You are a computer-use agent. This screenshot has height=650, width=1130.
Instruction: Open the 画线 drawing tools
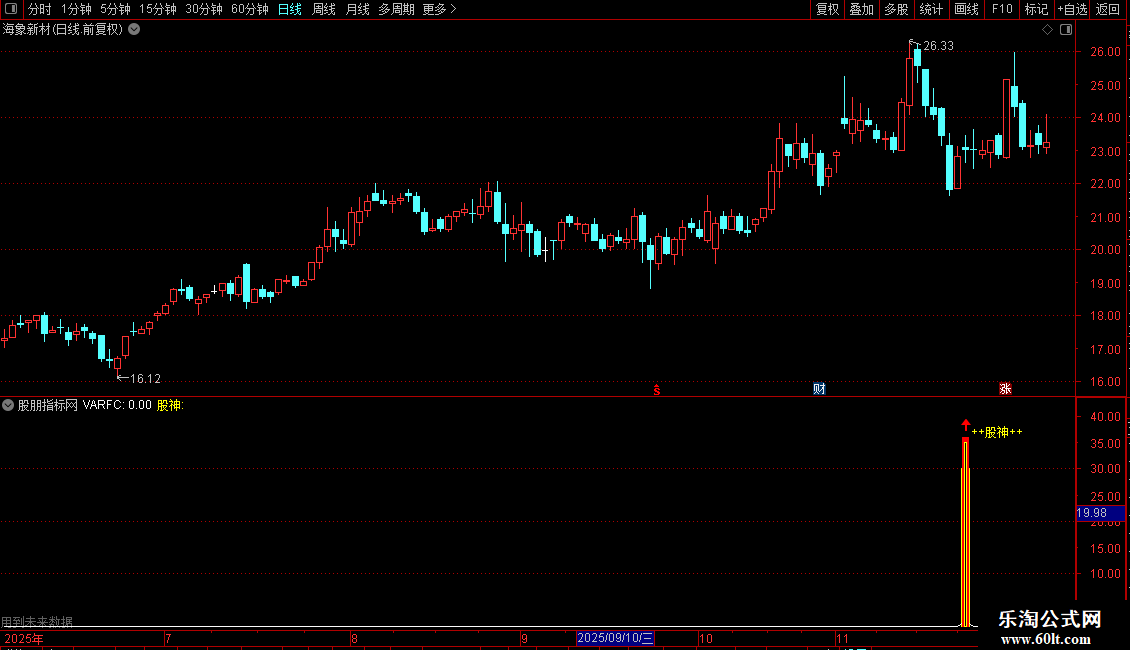(x=966, y=9)
